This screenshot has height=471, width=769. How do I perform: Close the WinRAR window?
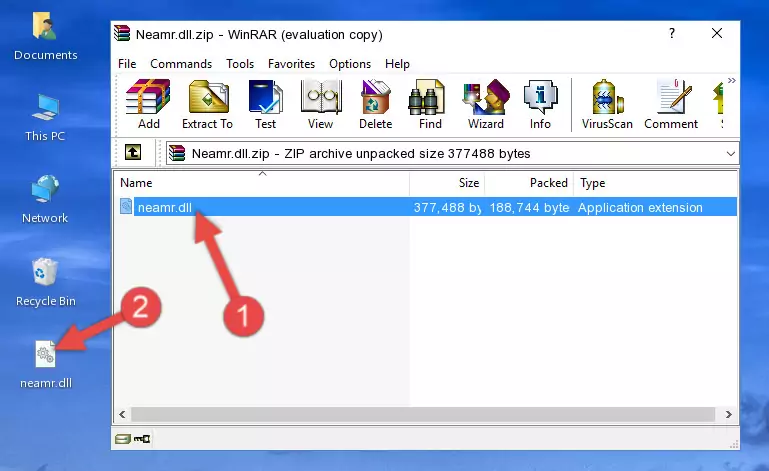point(717,33)
